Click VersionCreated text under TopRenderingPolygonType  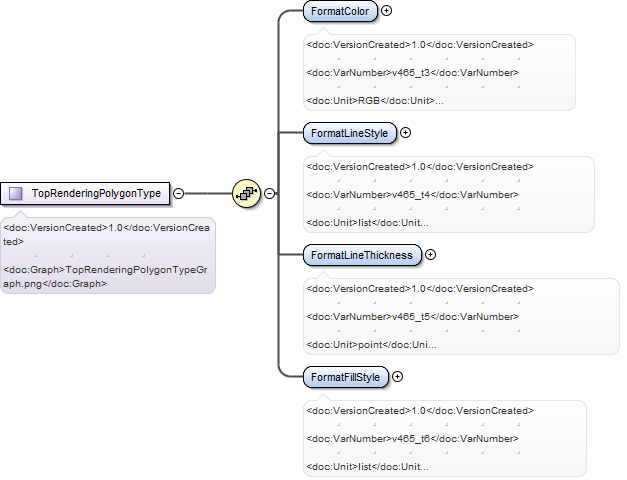point(106,235)
